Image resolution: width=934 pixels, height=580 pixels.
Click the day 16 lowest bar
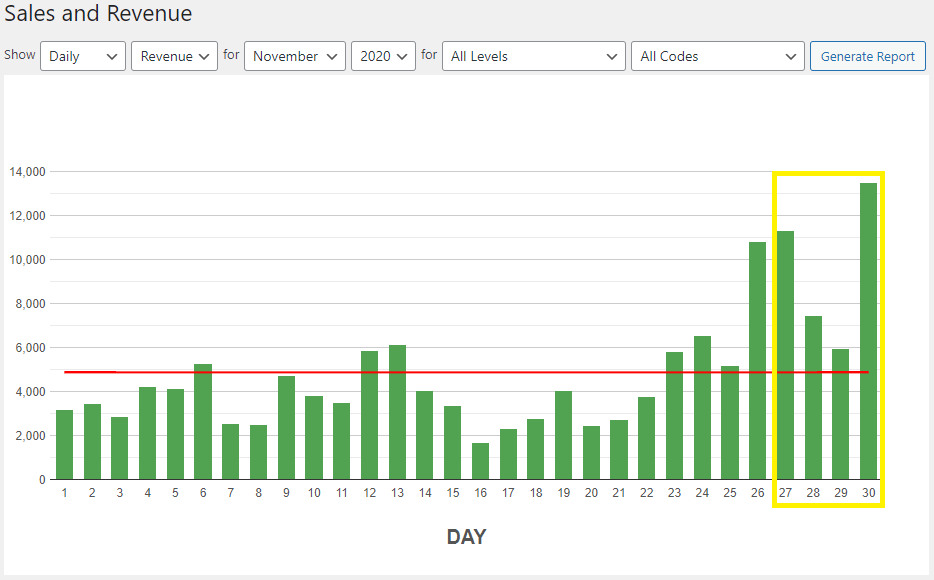point(480,461)
